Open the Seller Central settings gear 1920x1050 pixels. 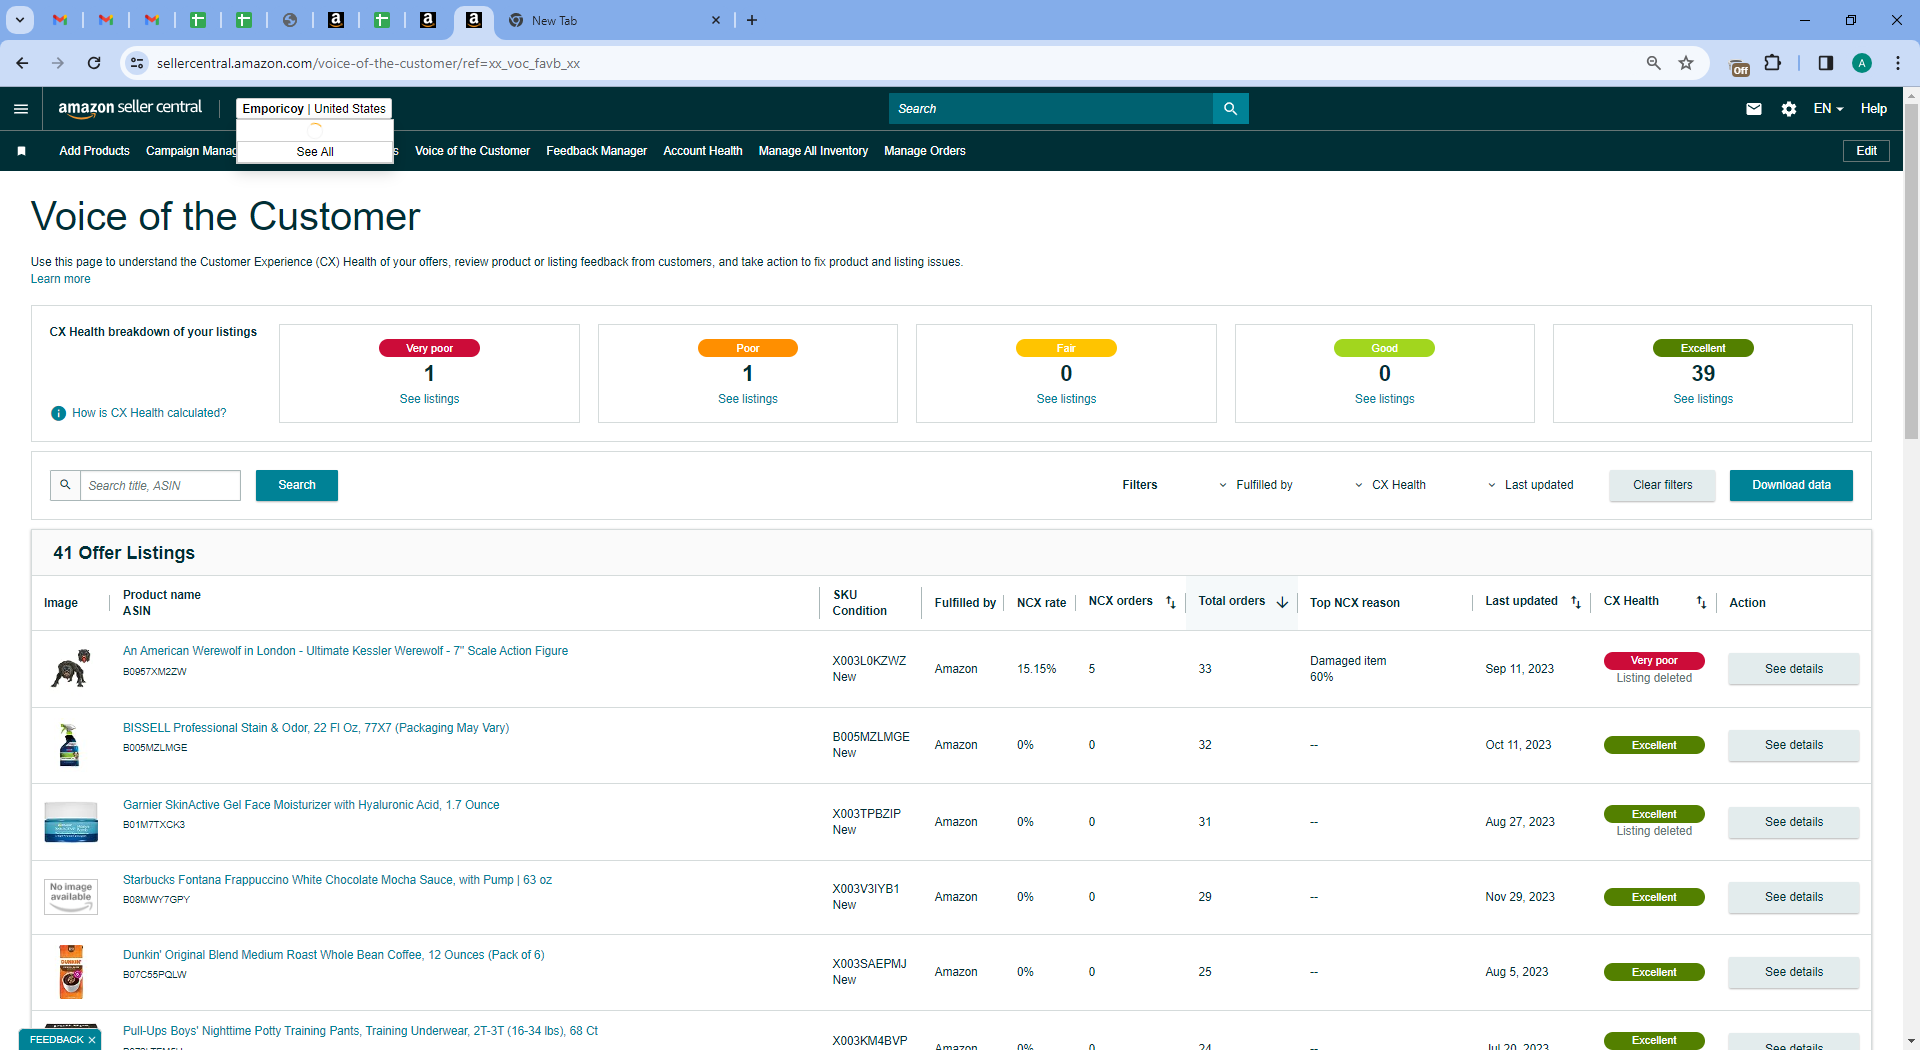[x=1789, y=109]
